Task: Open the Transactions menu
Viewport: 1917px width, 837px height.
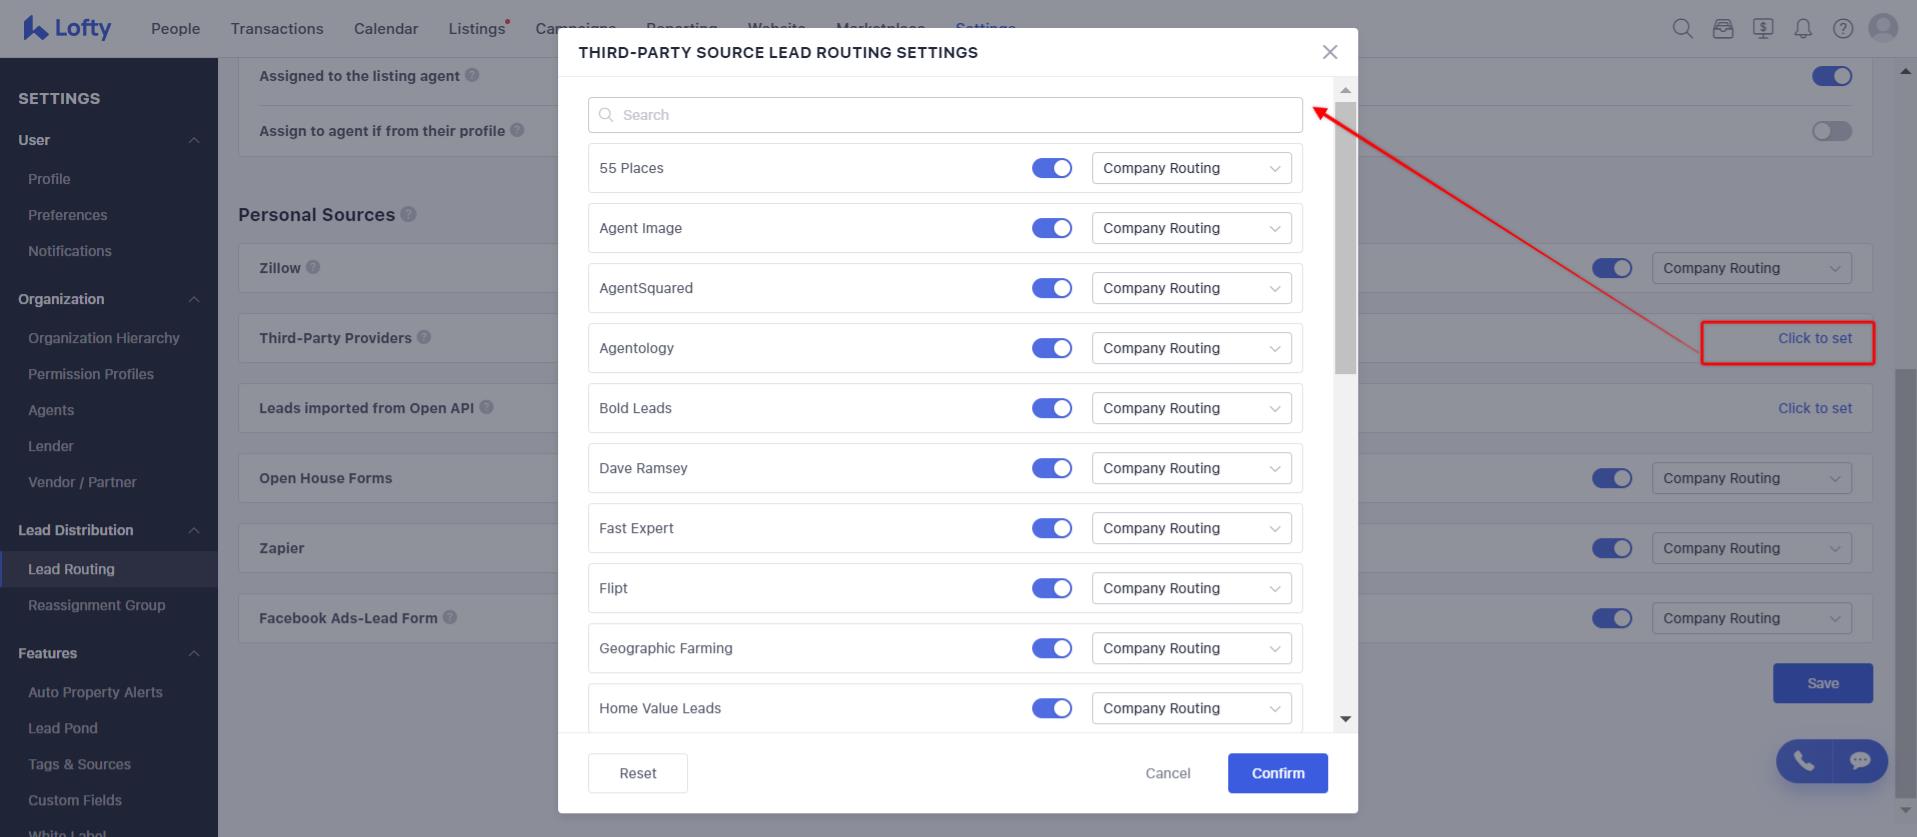Action: [277, 29]
